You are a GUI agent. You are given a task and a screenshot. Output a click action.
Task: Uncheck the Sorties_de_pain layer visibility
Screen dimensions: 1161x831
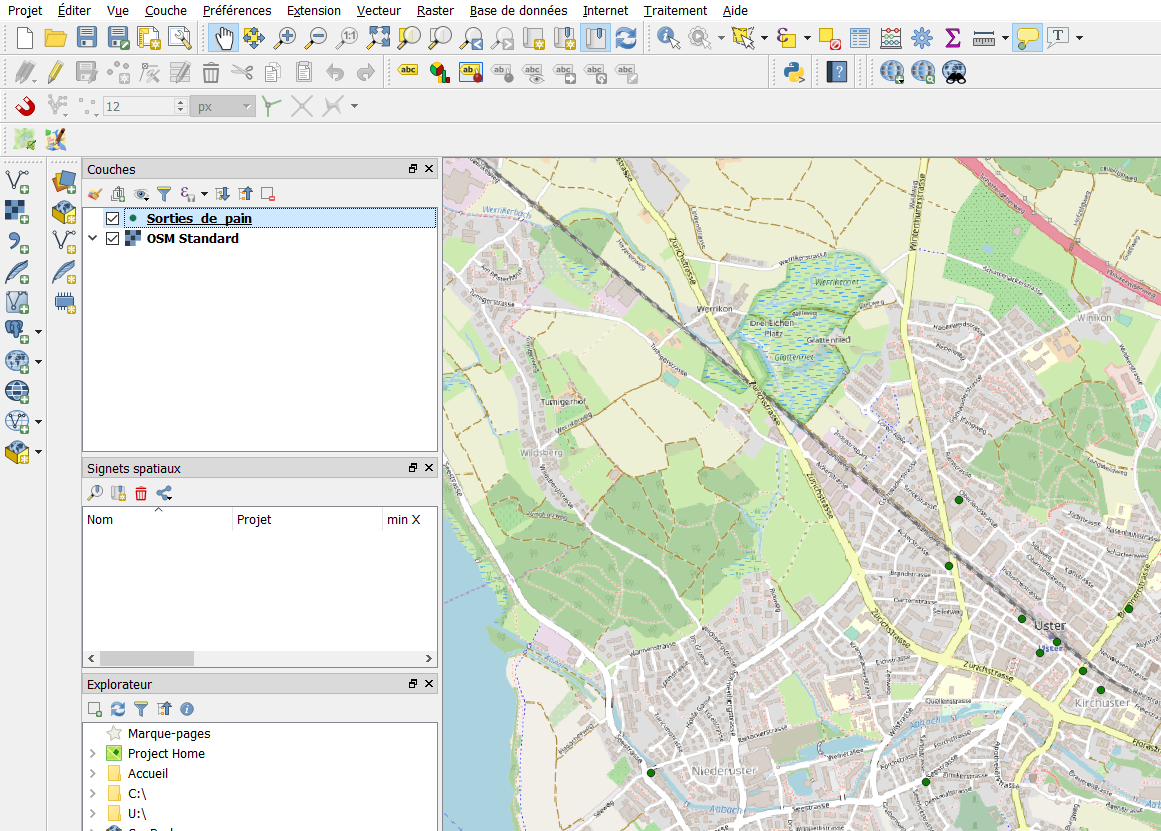coord(112,218)
